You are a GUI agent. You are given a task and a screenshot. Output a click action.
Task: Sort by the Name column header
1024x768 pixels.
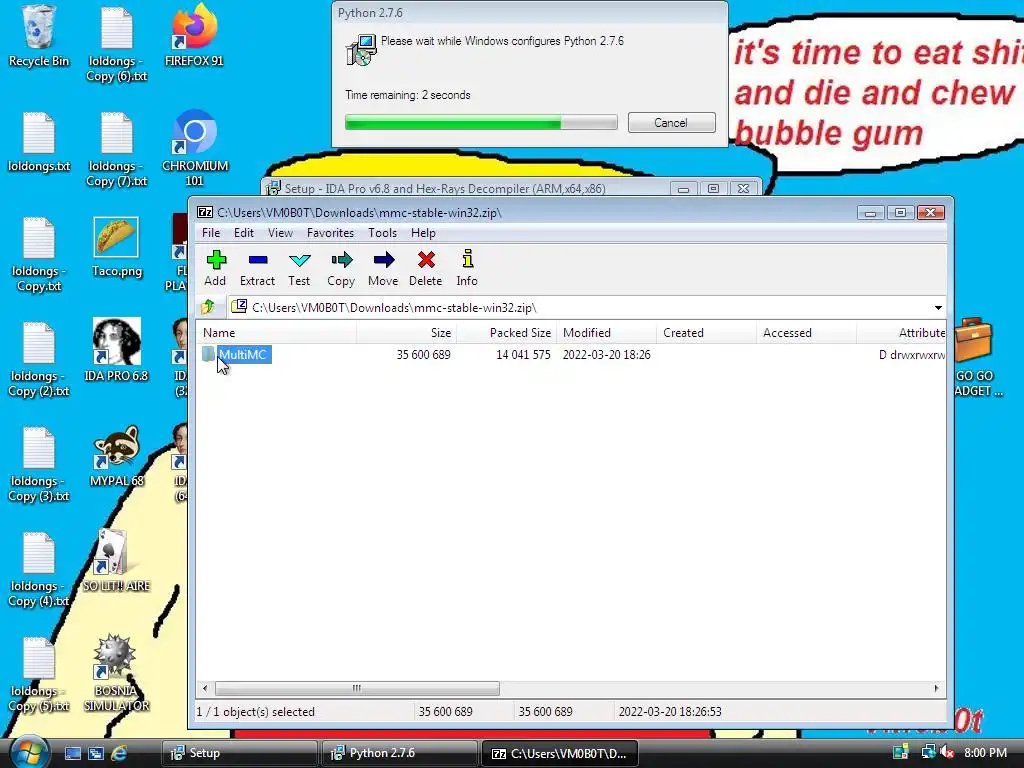(x=276, y=333)
